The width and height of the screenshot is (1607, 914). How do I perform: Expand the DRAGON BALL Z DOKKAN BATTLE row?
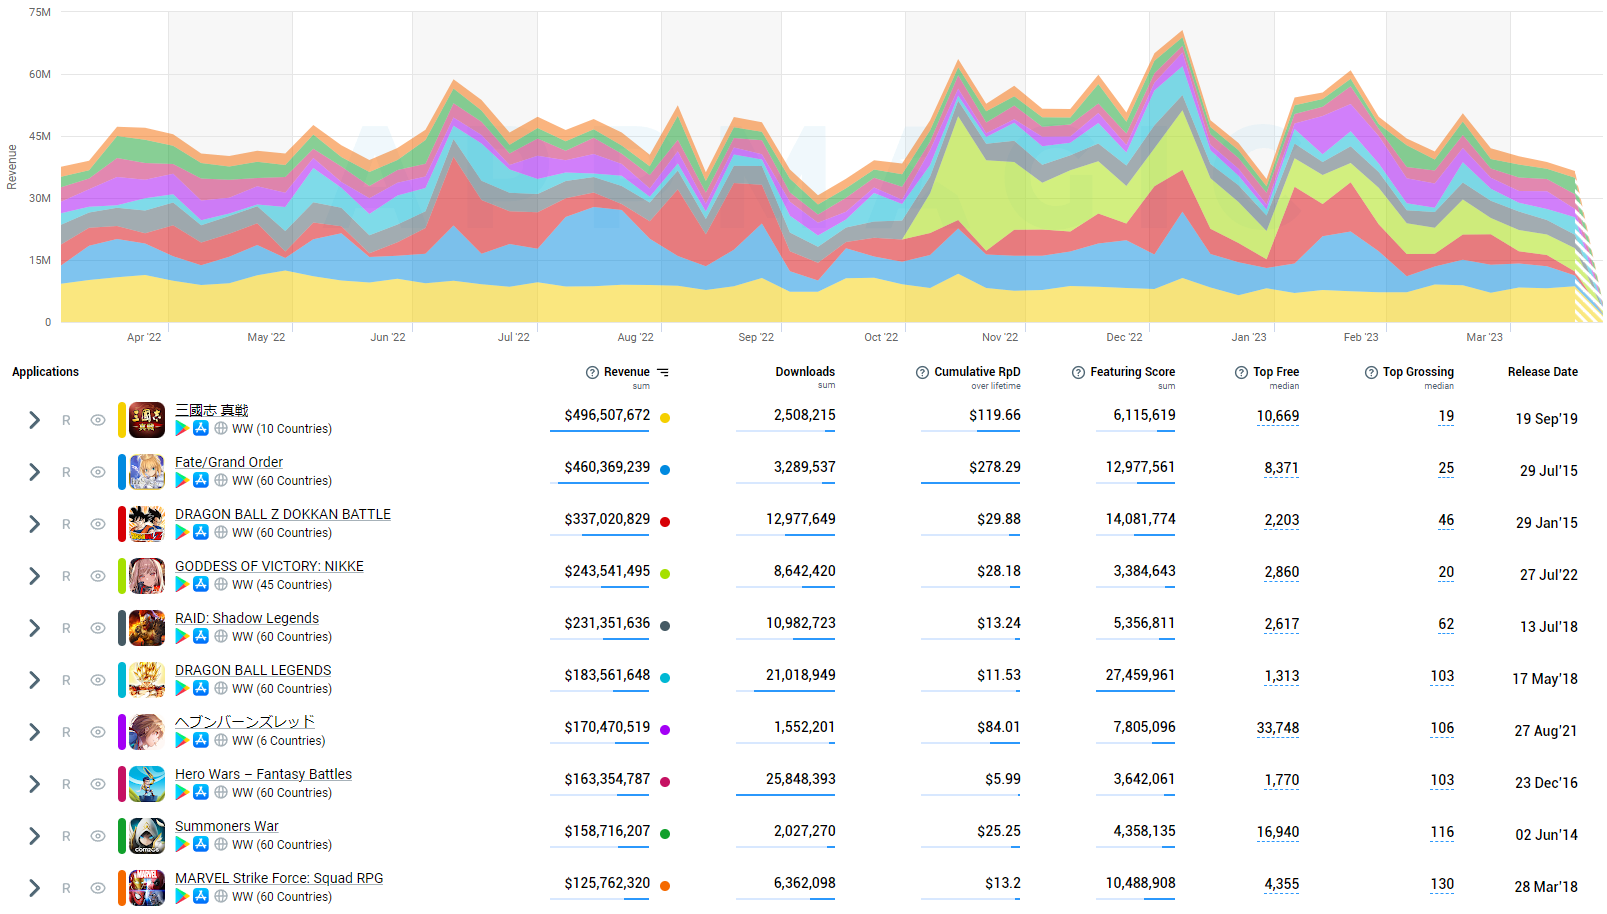[34, 524]
